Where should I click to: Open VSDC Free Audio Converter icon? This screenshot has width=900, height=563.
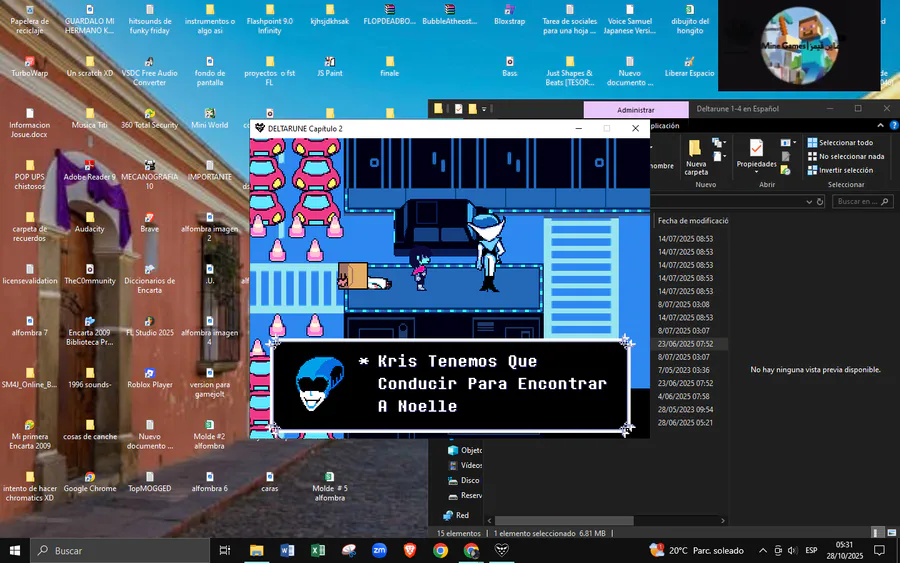149,71
